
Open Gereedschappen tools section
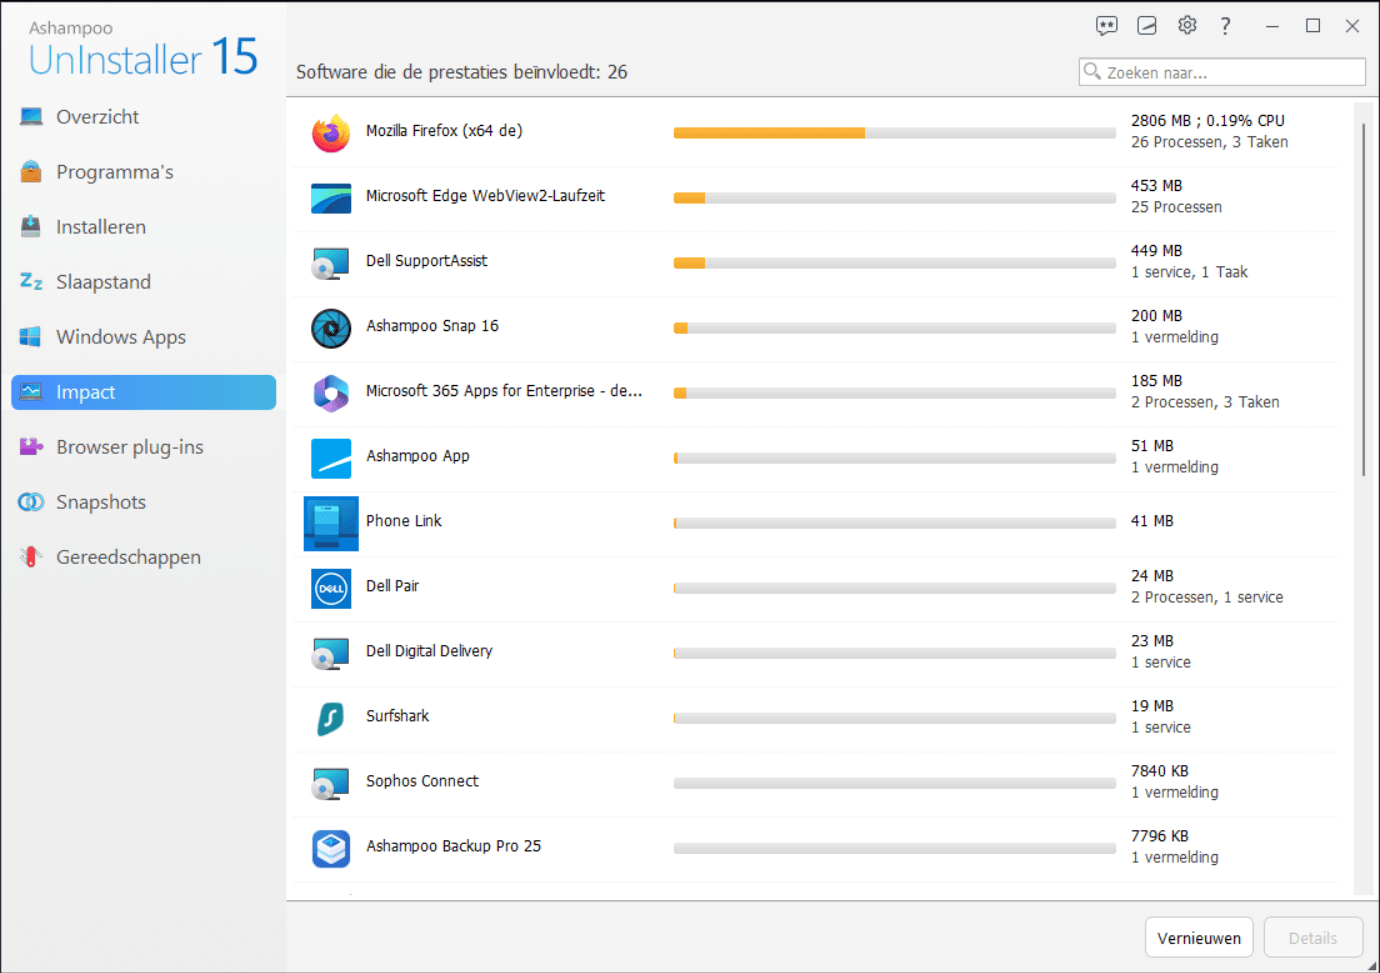pos(143,557)
